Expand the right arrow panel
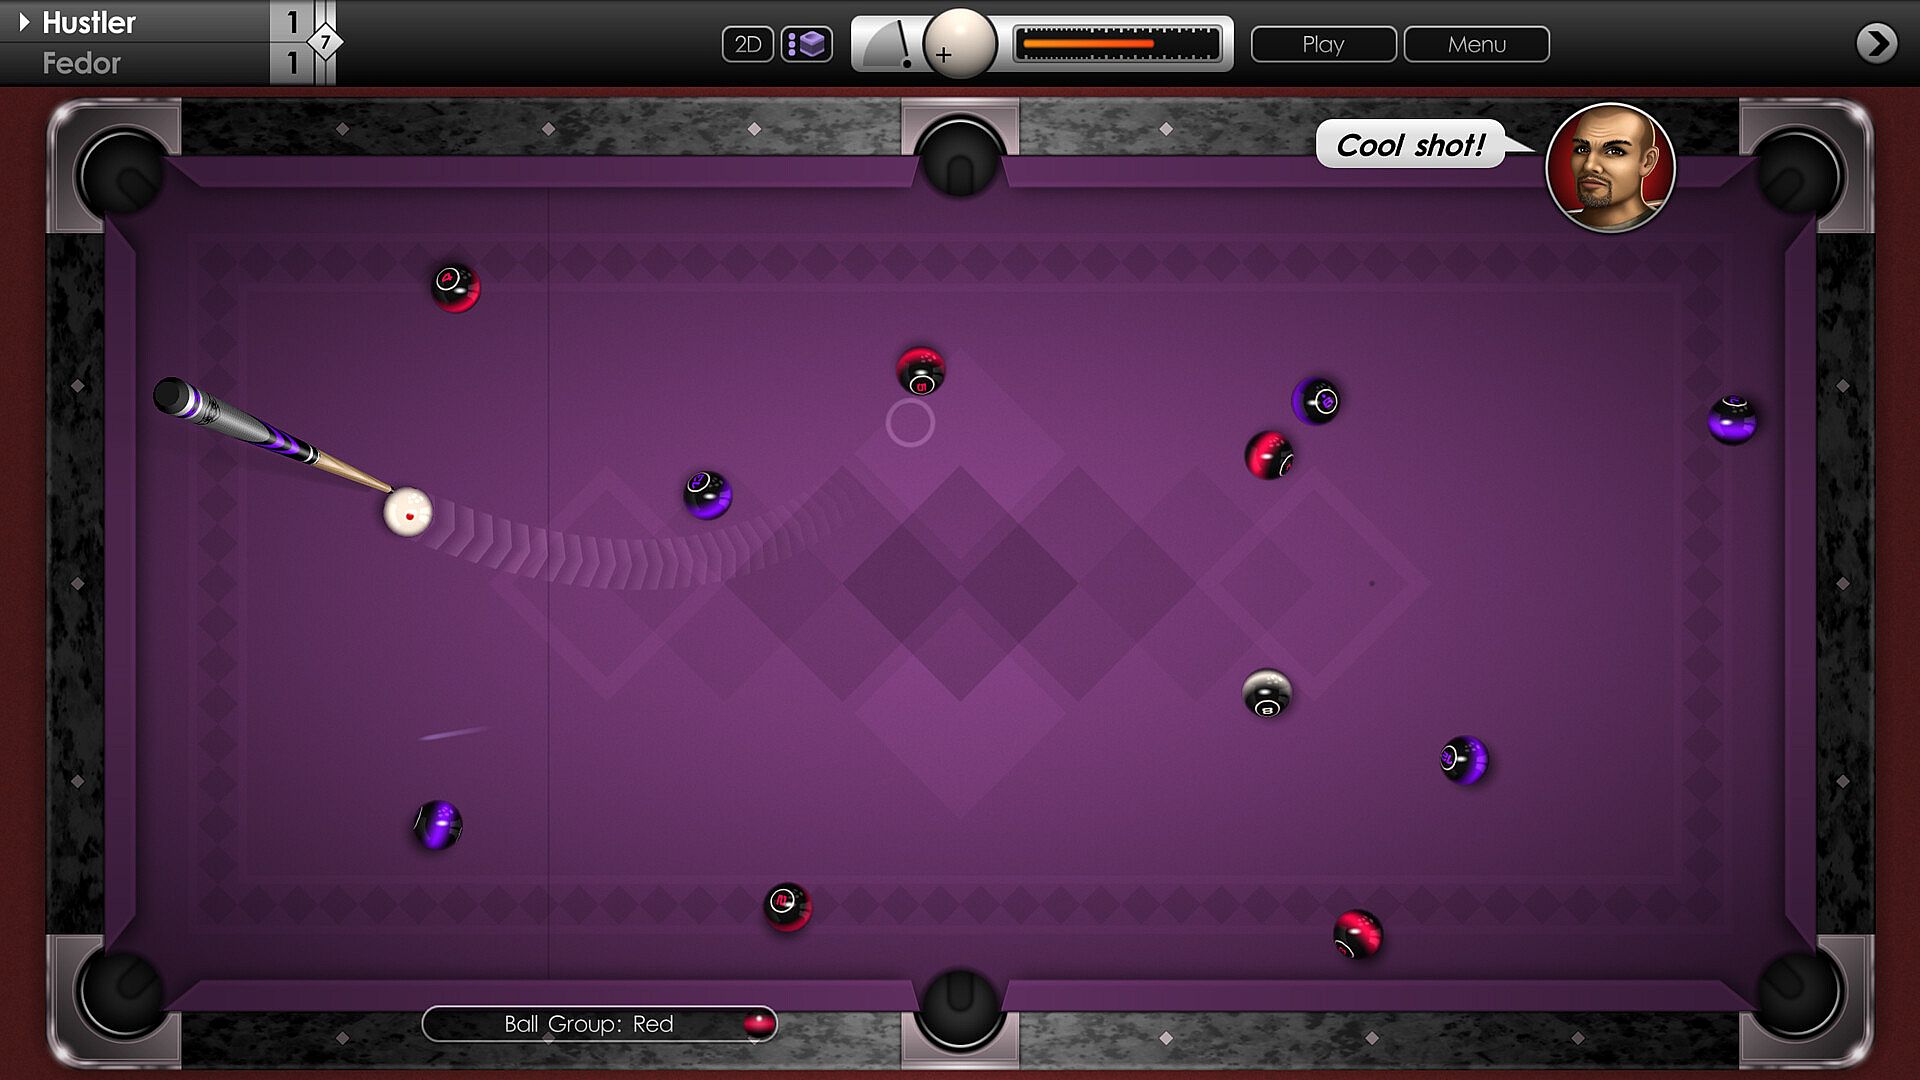The width and height of the screenshot is (1920, 1080). (1875, 43)
